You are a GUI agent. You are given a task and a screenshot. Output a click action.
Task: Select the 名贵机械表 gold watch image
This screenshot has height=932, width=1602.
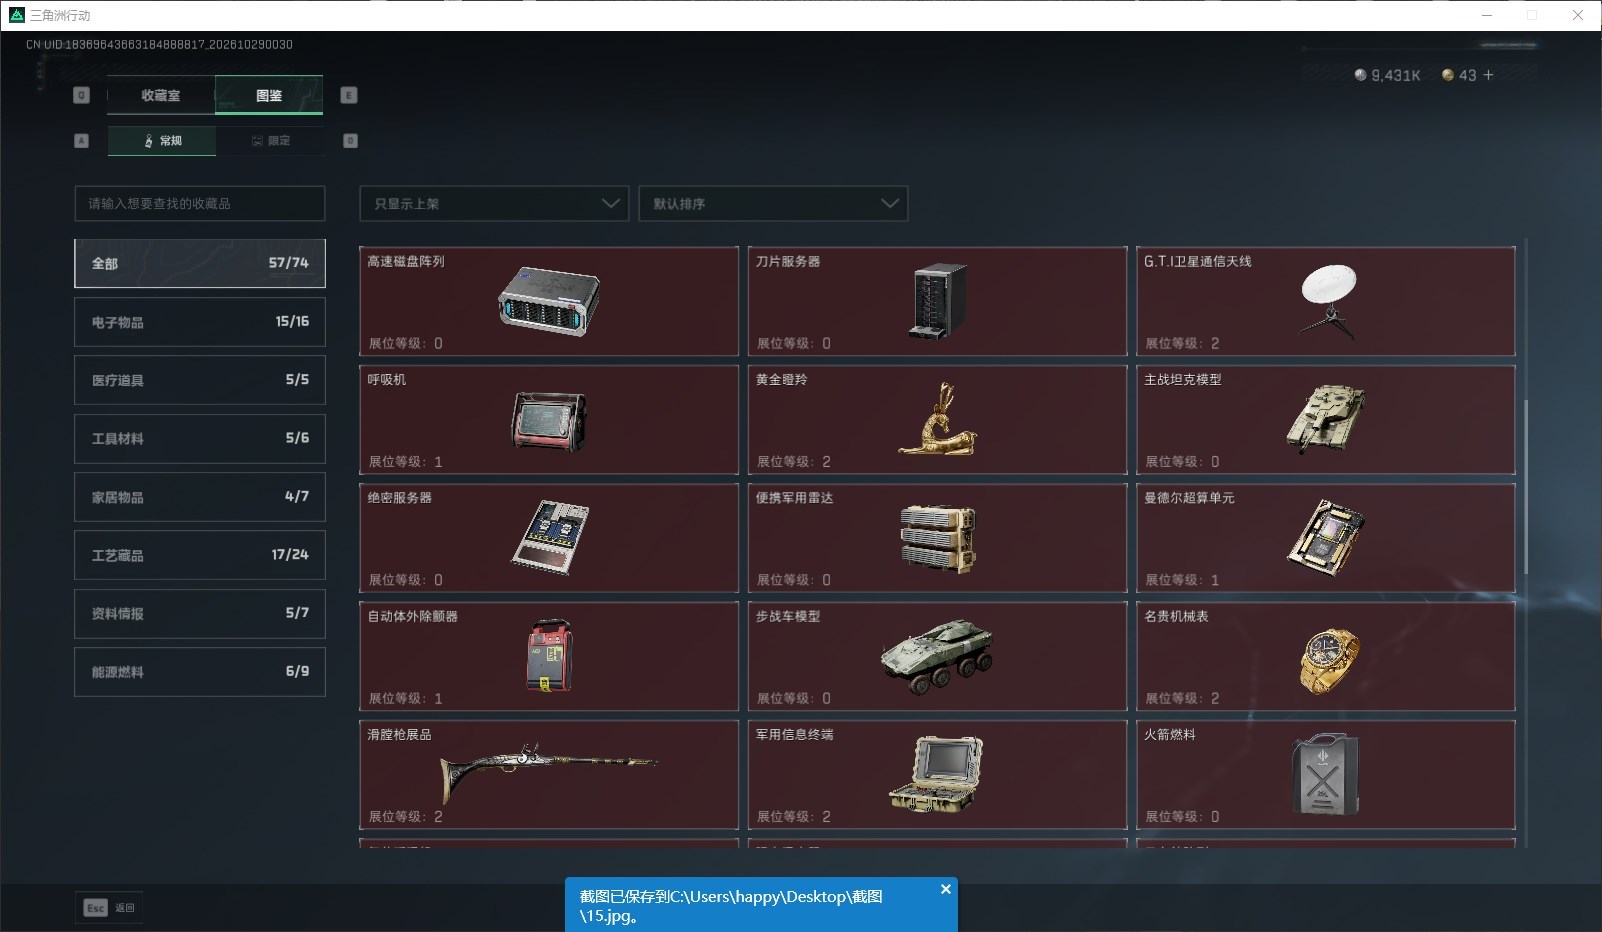(x=1329, y=660)
